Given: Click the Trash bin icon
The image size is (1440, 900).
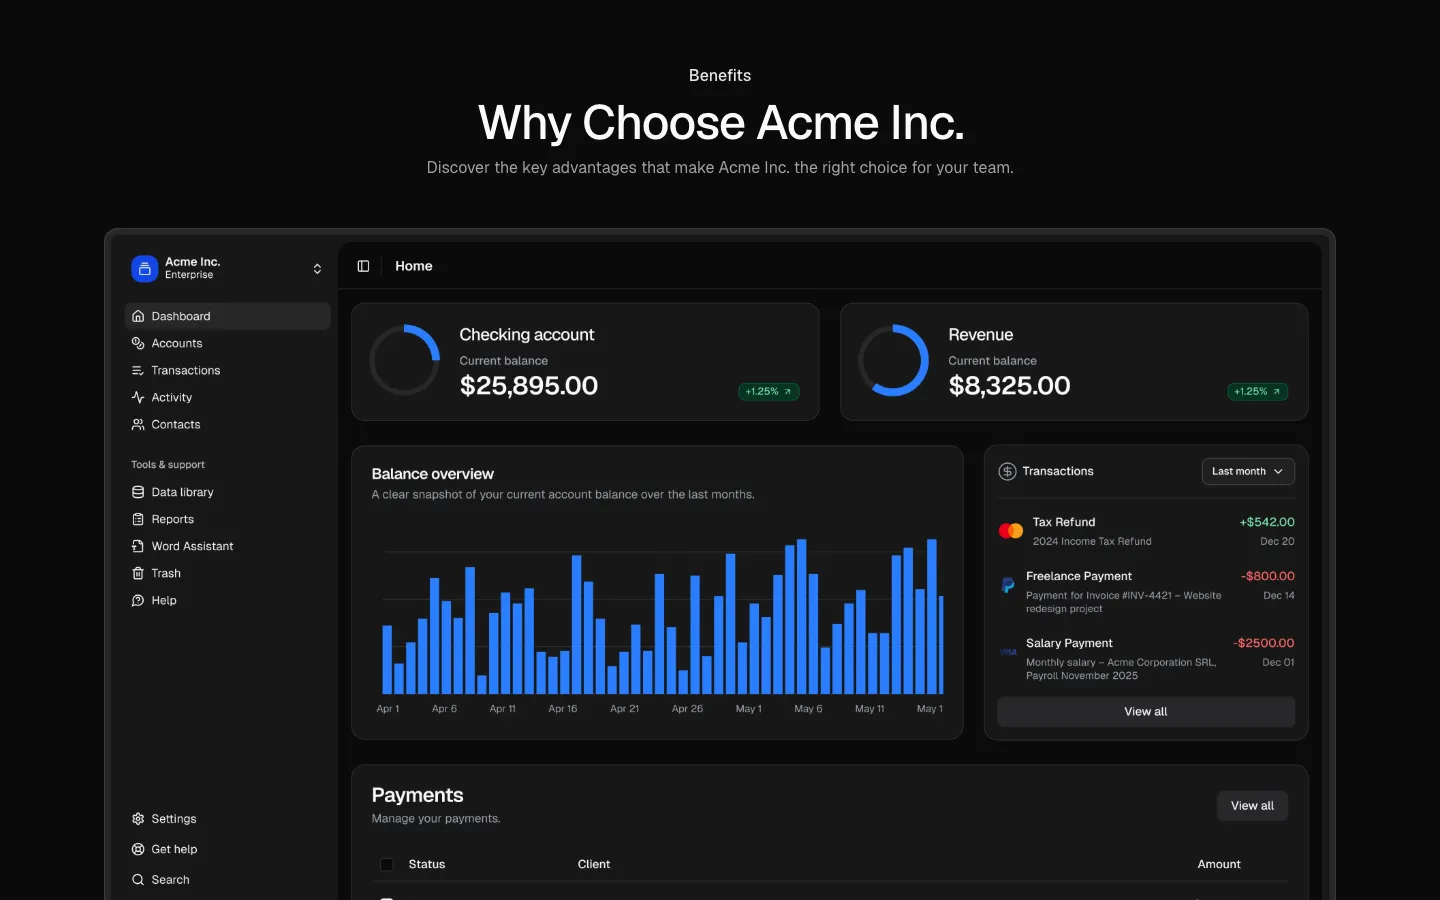Looking at the screenshot, I should click(138, 573).
